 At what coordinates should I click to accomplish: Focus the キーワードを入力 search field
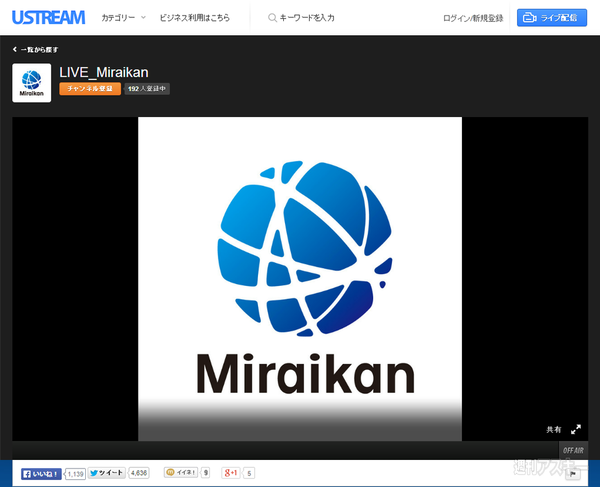[x=307, y=18]
